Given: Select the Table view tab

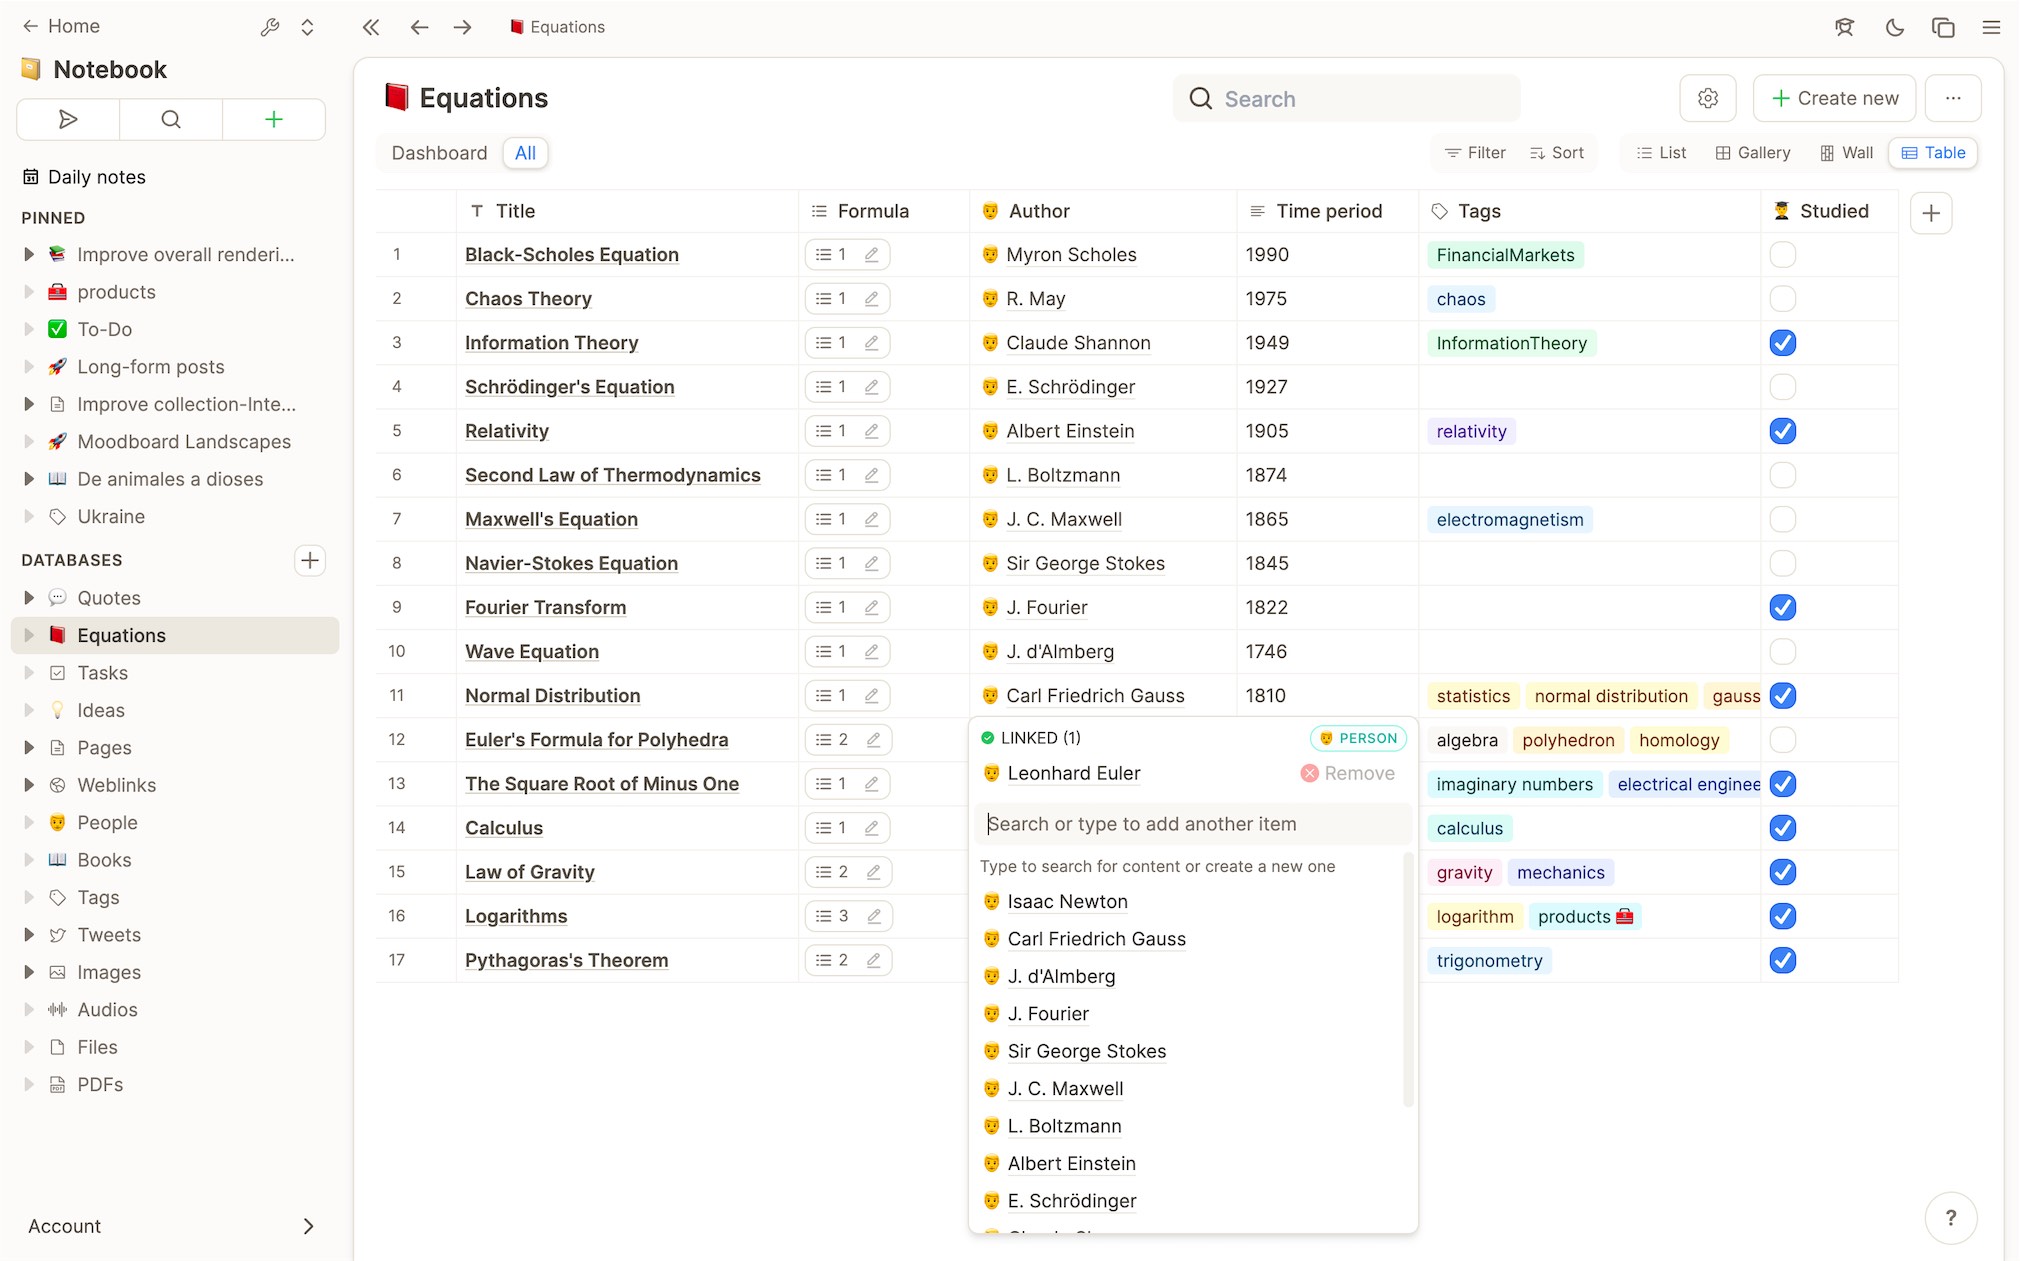Looking at the screenshot, I should click(1934, 153).
